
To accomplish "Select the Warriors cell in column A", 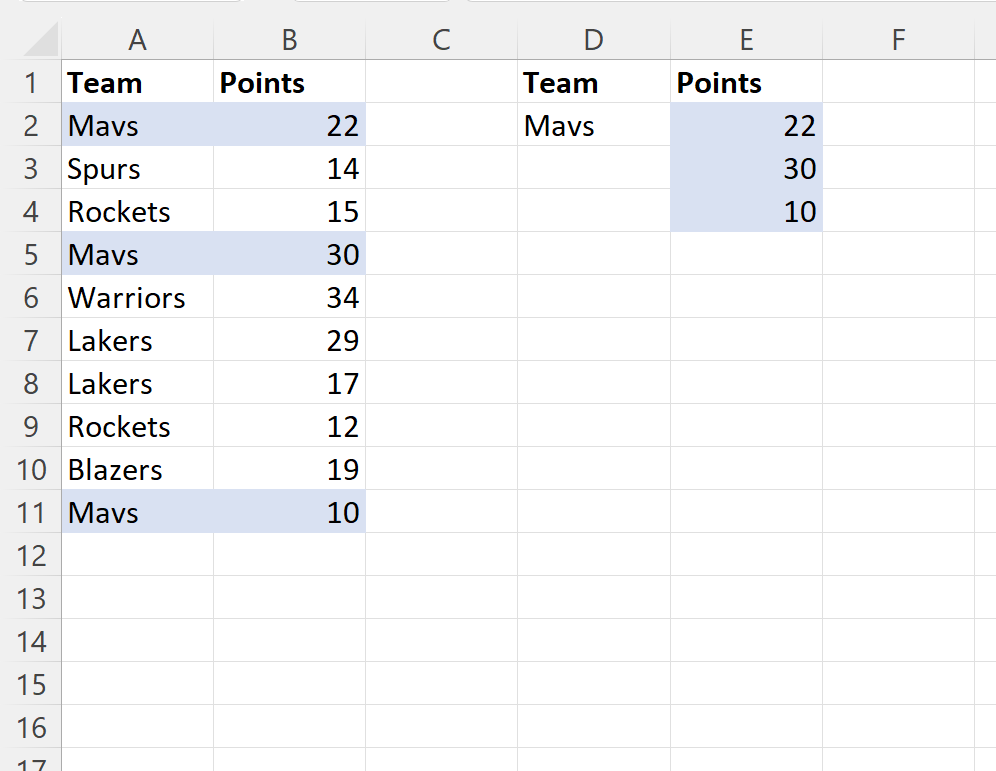I will tap(137, 297).
